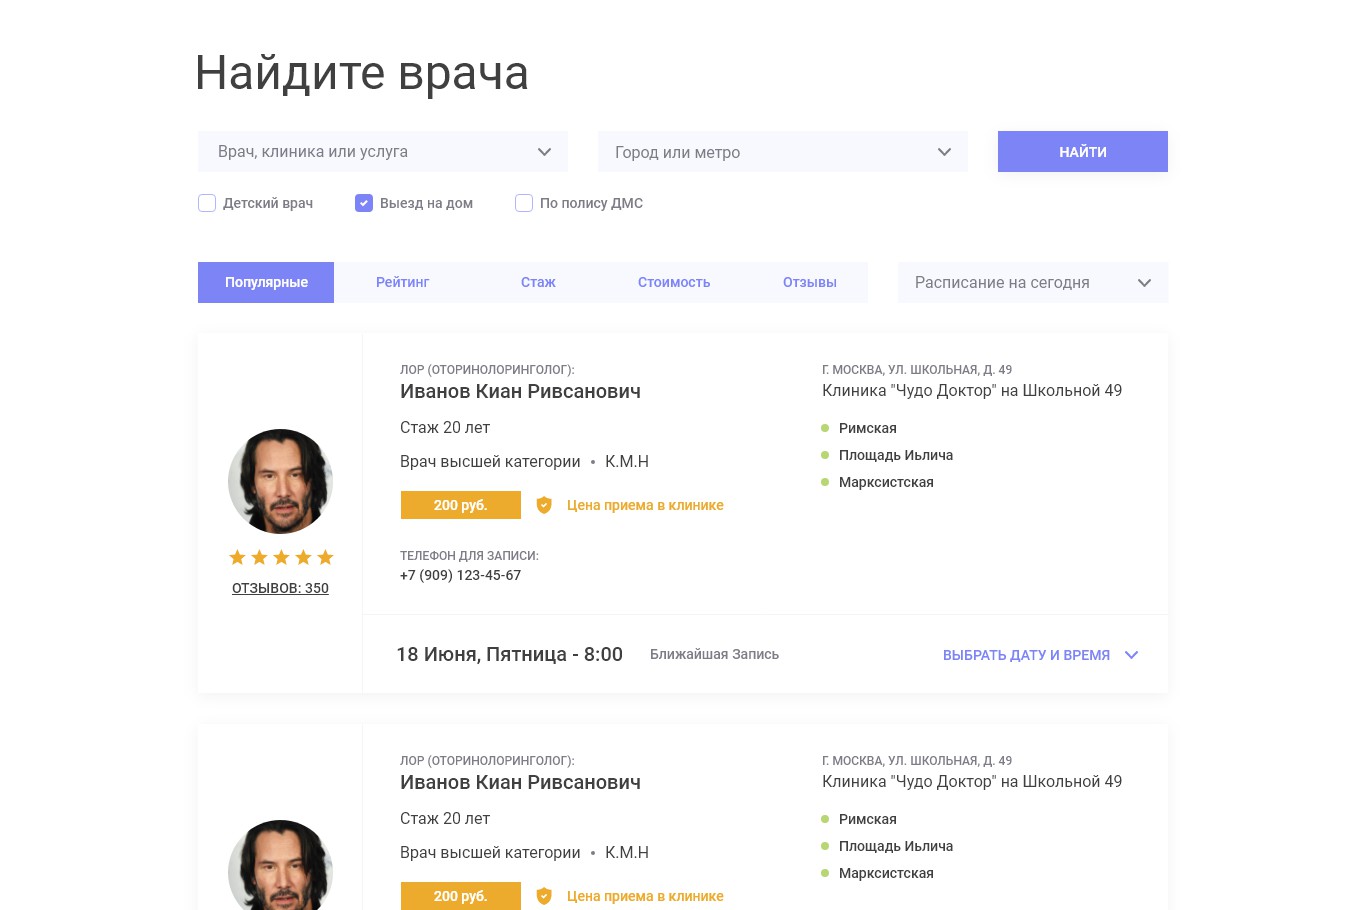The width and height of the screenshot is (1366, 910).
Task: Open doctor name Иванов Киан Ривсанович in second card
Action: coord(520,782)
